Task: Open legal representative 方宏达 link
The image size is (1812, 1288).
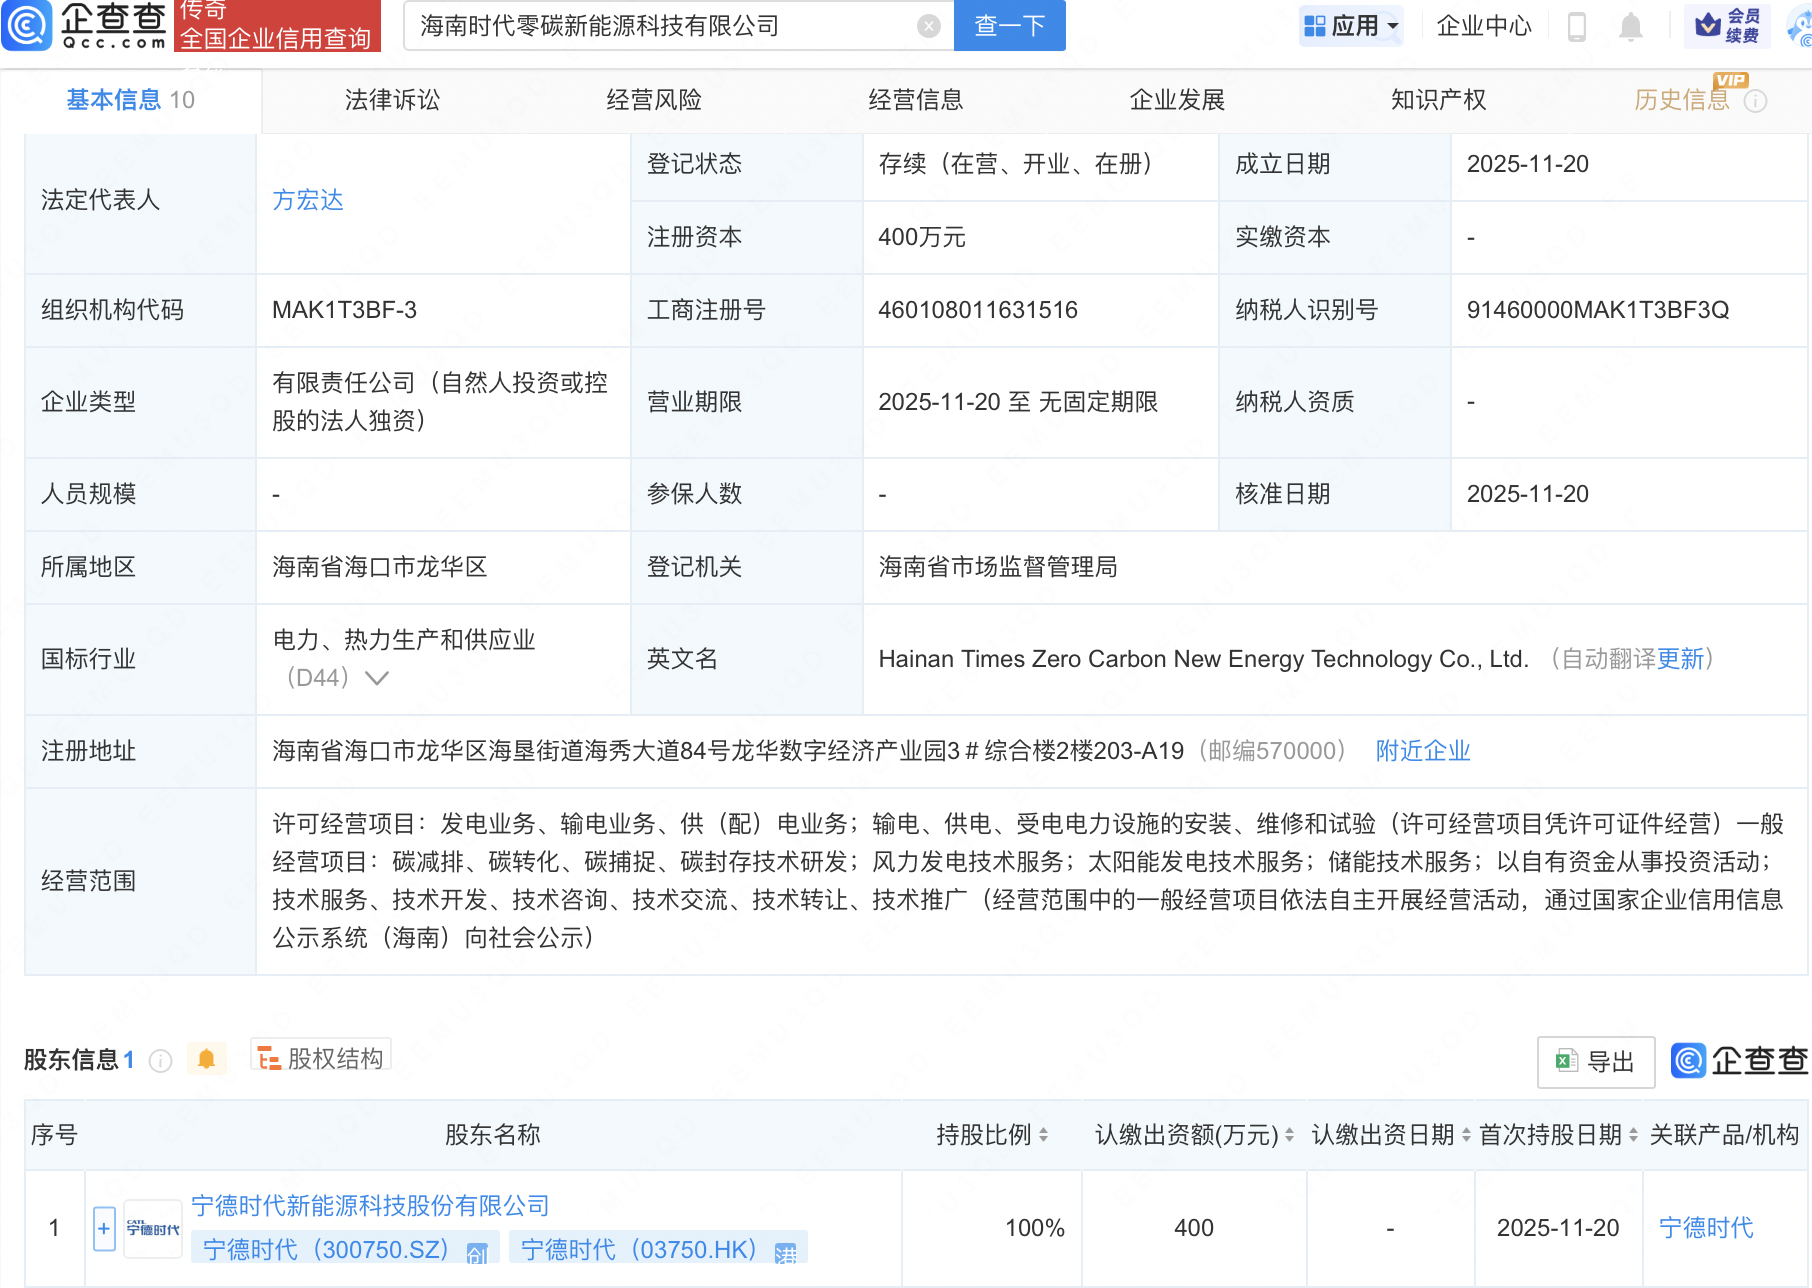Action: (308, 200)
